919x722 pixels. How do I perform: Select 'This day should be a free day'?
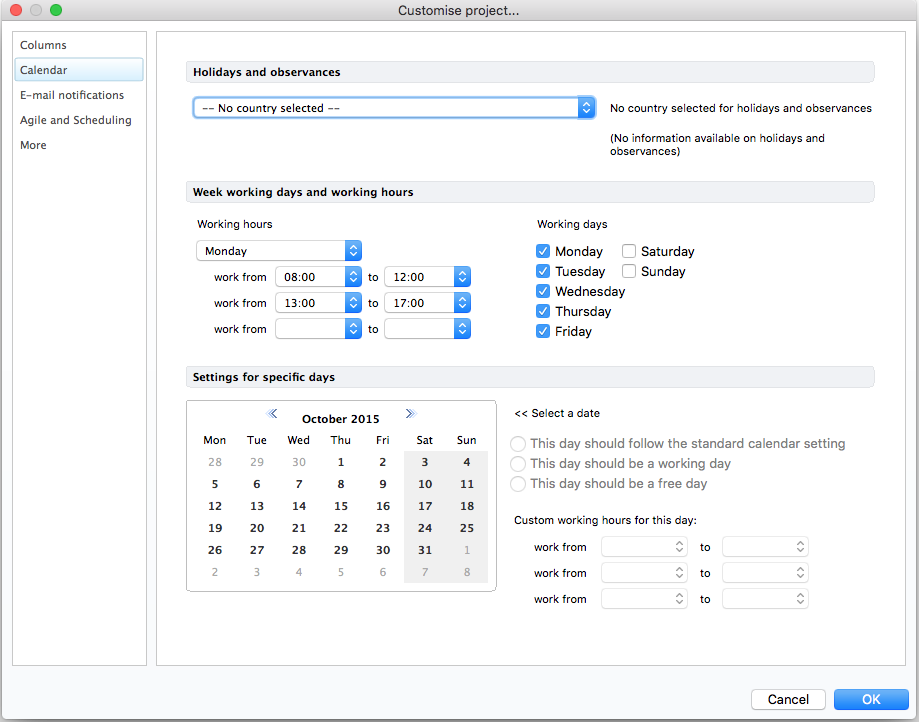tap(518, 483)
